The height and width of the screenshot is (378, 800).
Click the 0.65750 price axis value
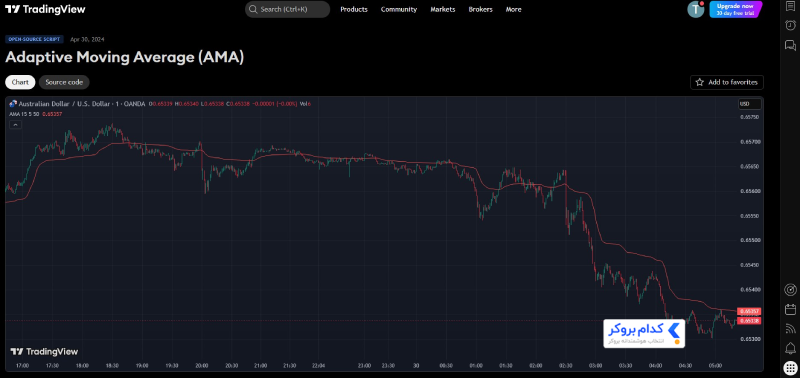click(749, 117)
